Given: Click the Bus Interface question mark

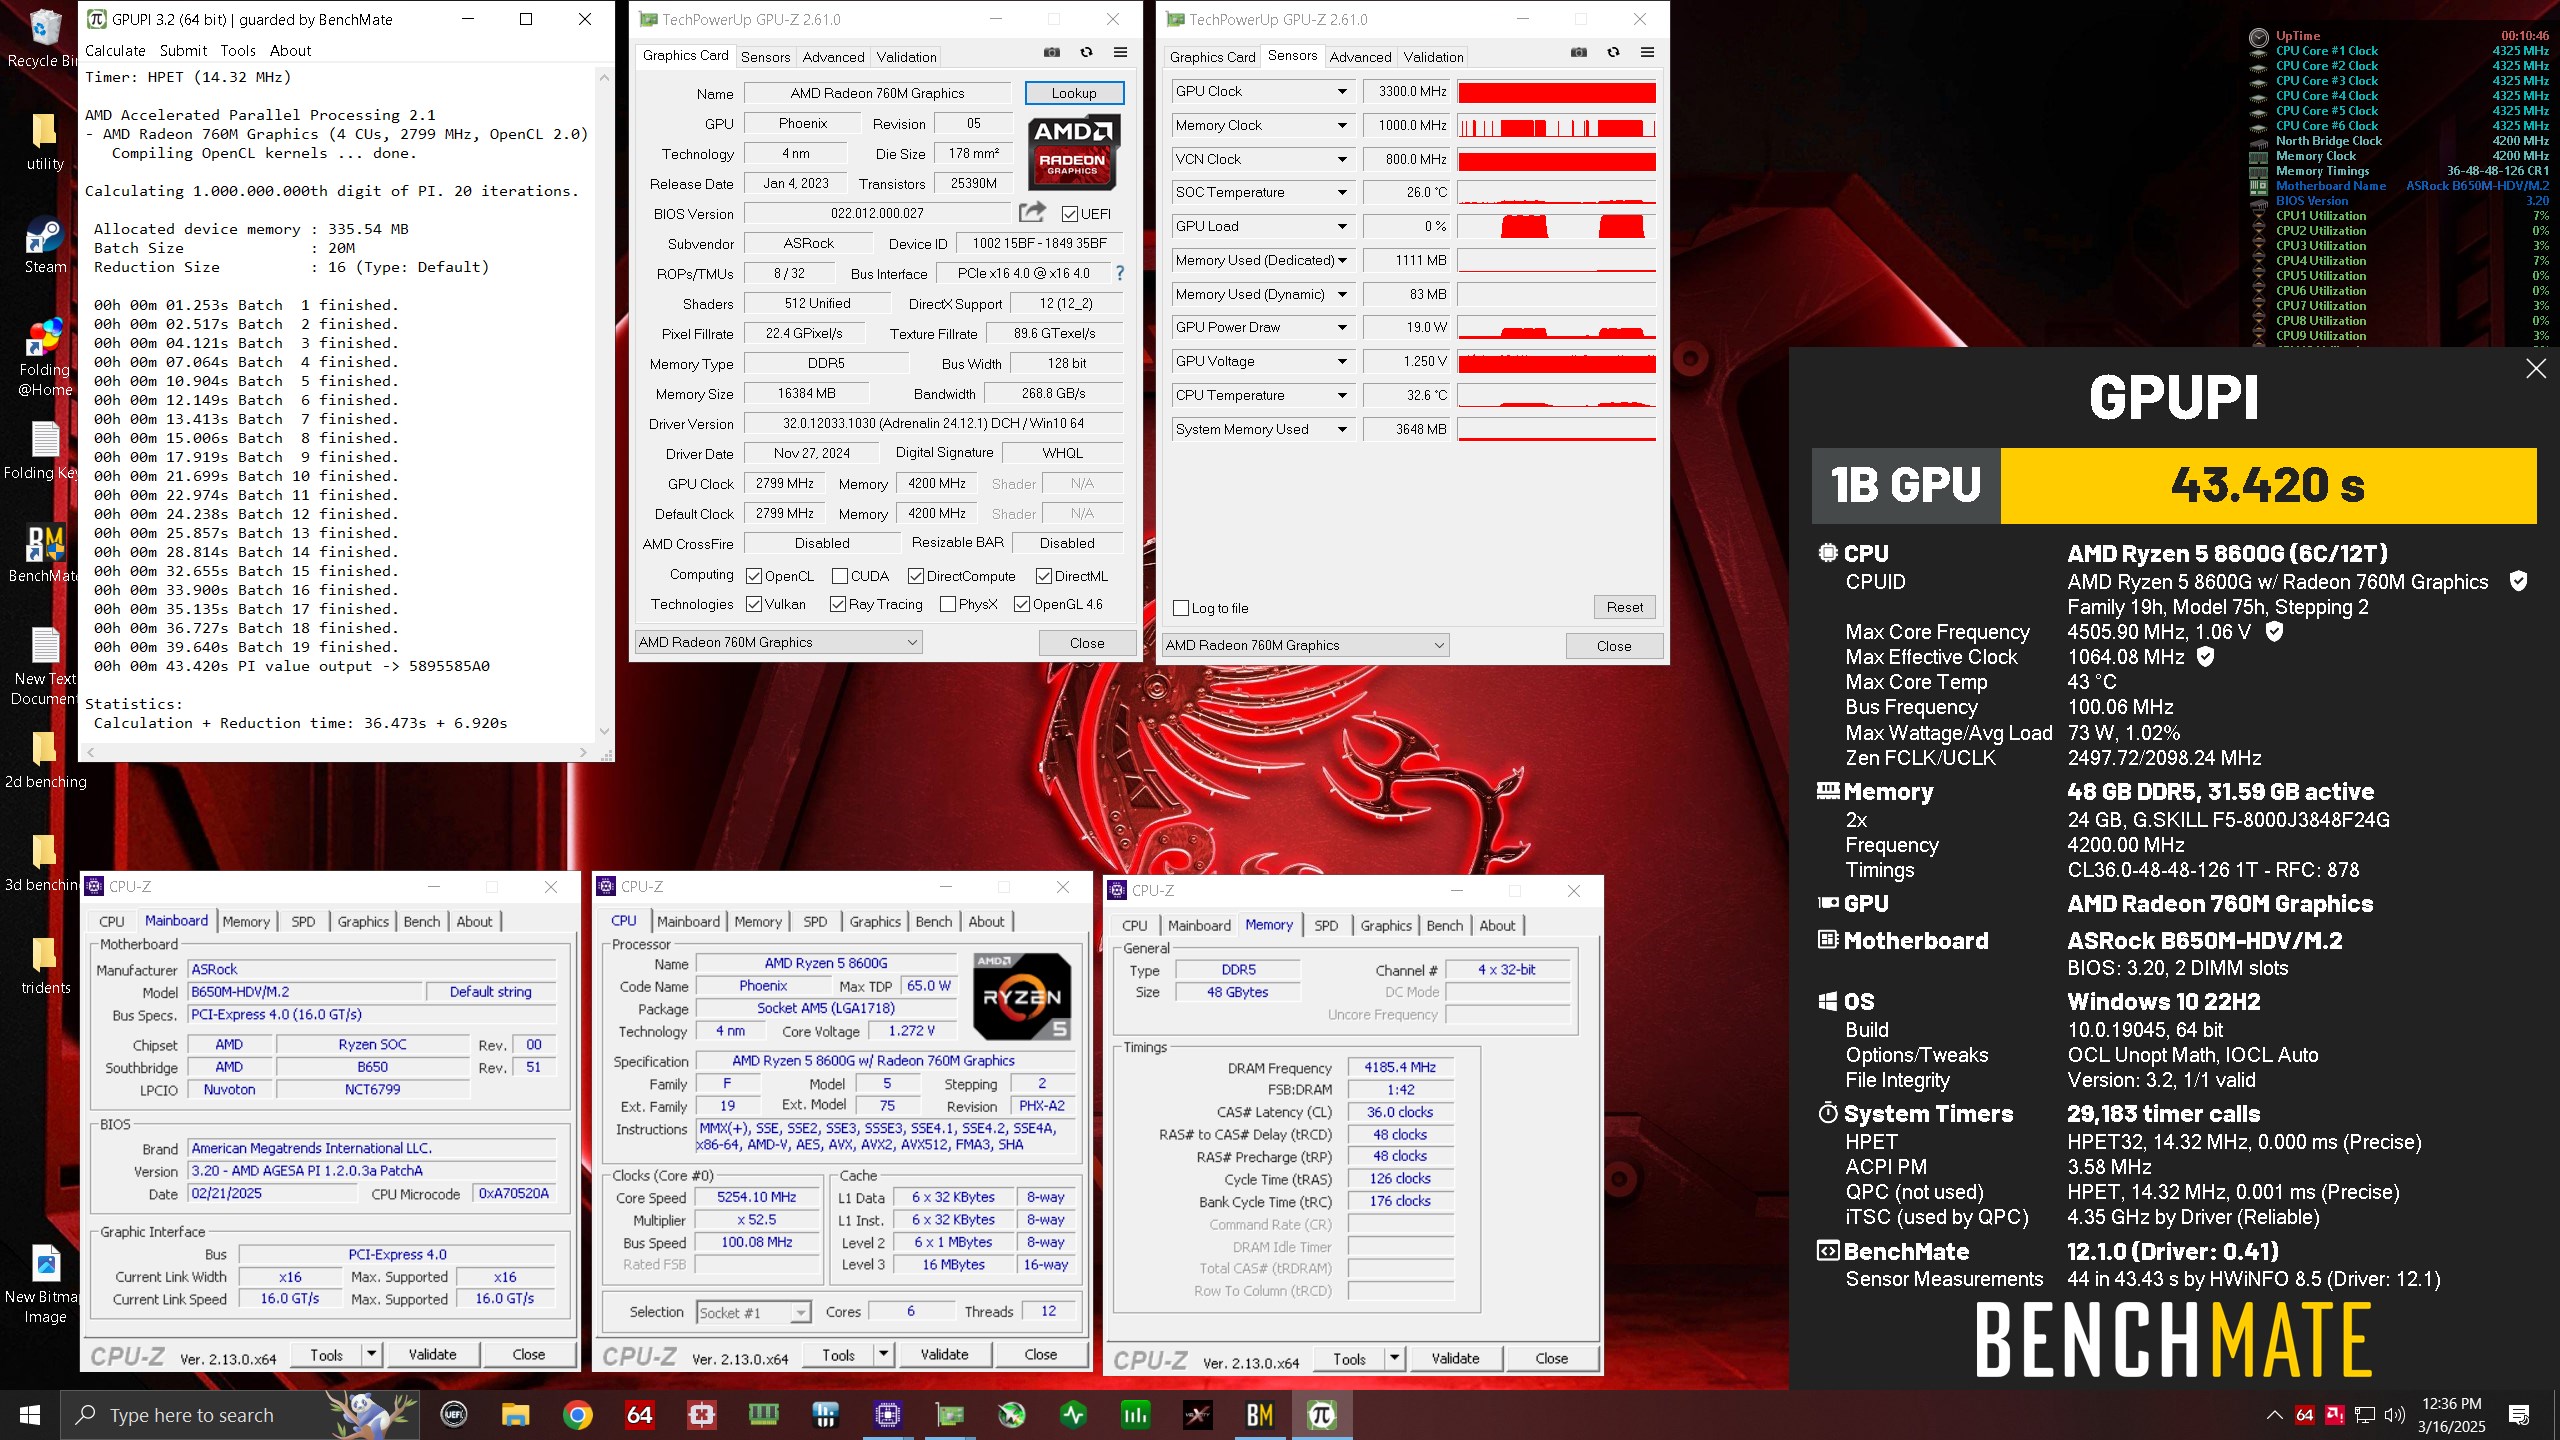Looking at the screenshot, I should (x=1120, y=273).
